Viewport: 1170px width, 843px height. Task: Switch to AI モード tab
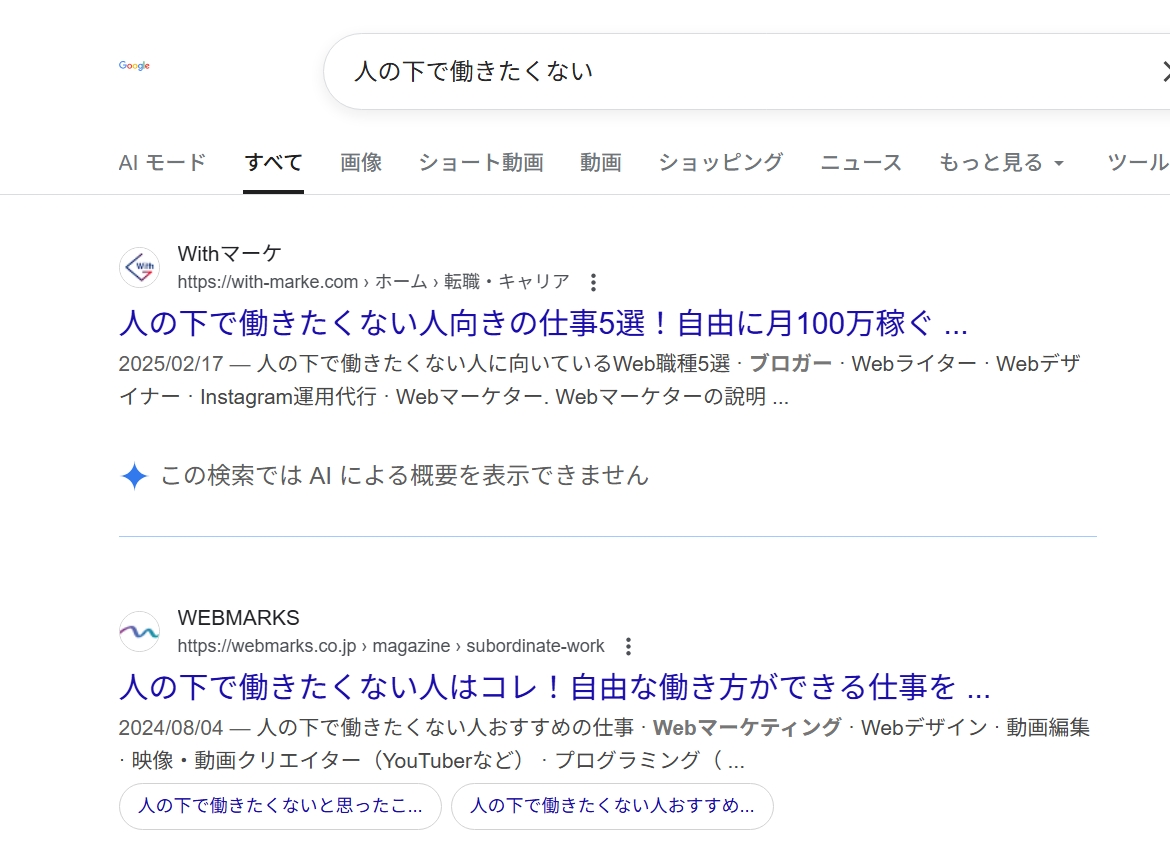[162, 162]
